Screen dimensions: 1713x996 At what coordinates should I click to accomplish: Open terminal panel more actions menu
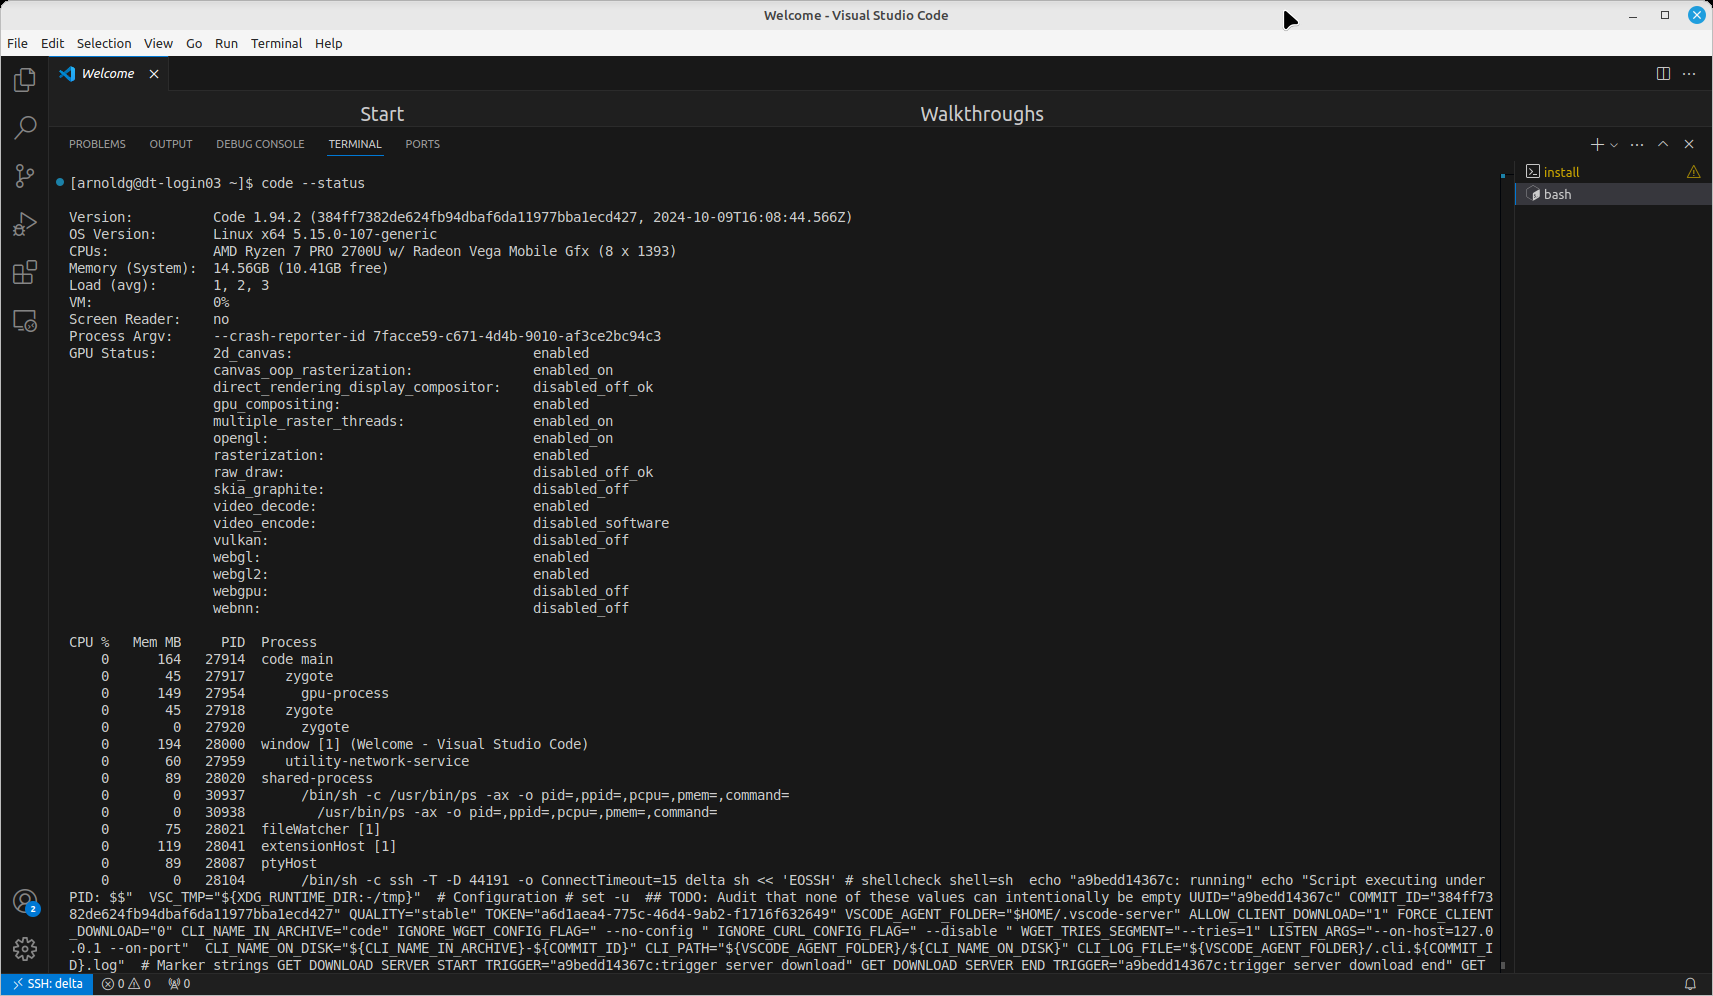coord(1637,145)
